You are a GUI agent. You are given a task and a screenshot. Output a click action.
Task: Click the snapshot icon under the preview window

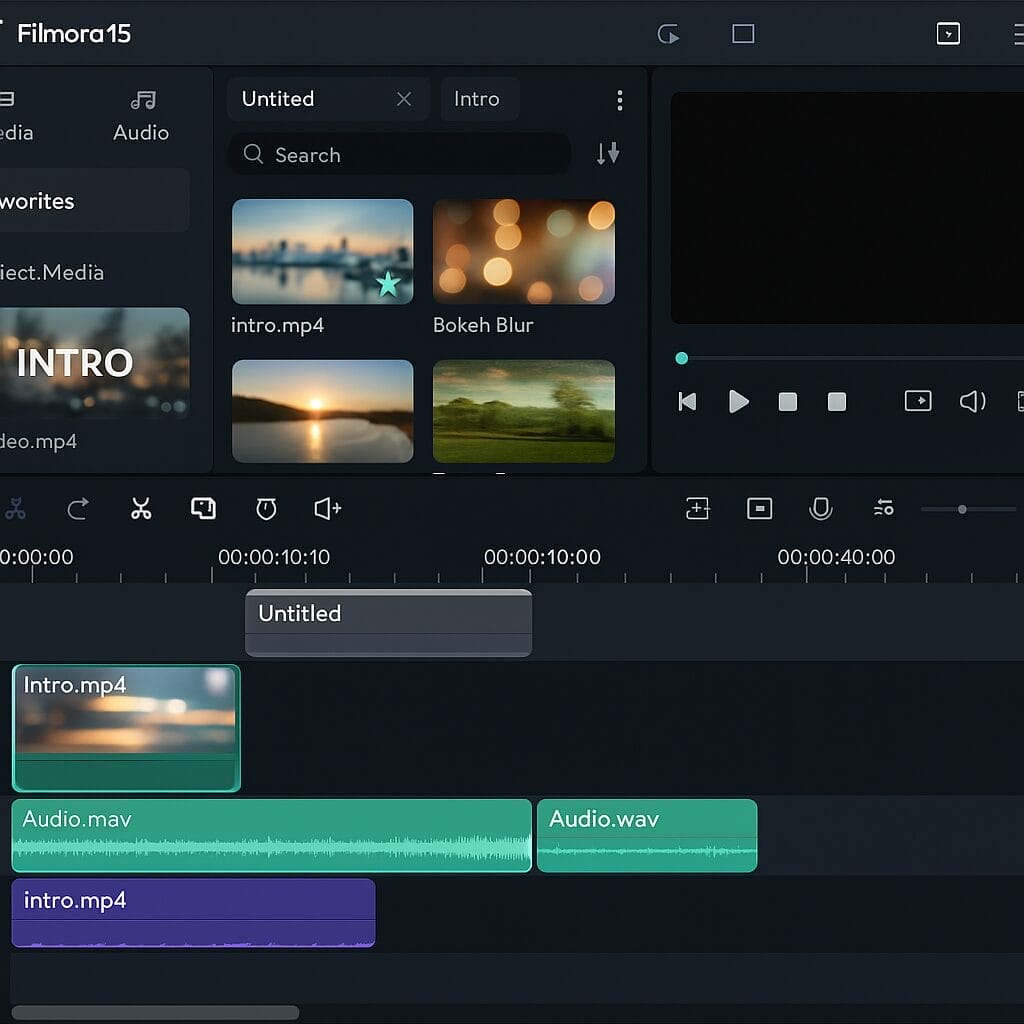pos(918,401)
